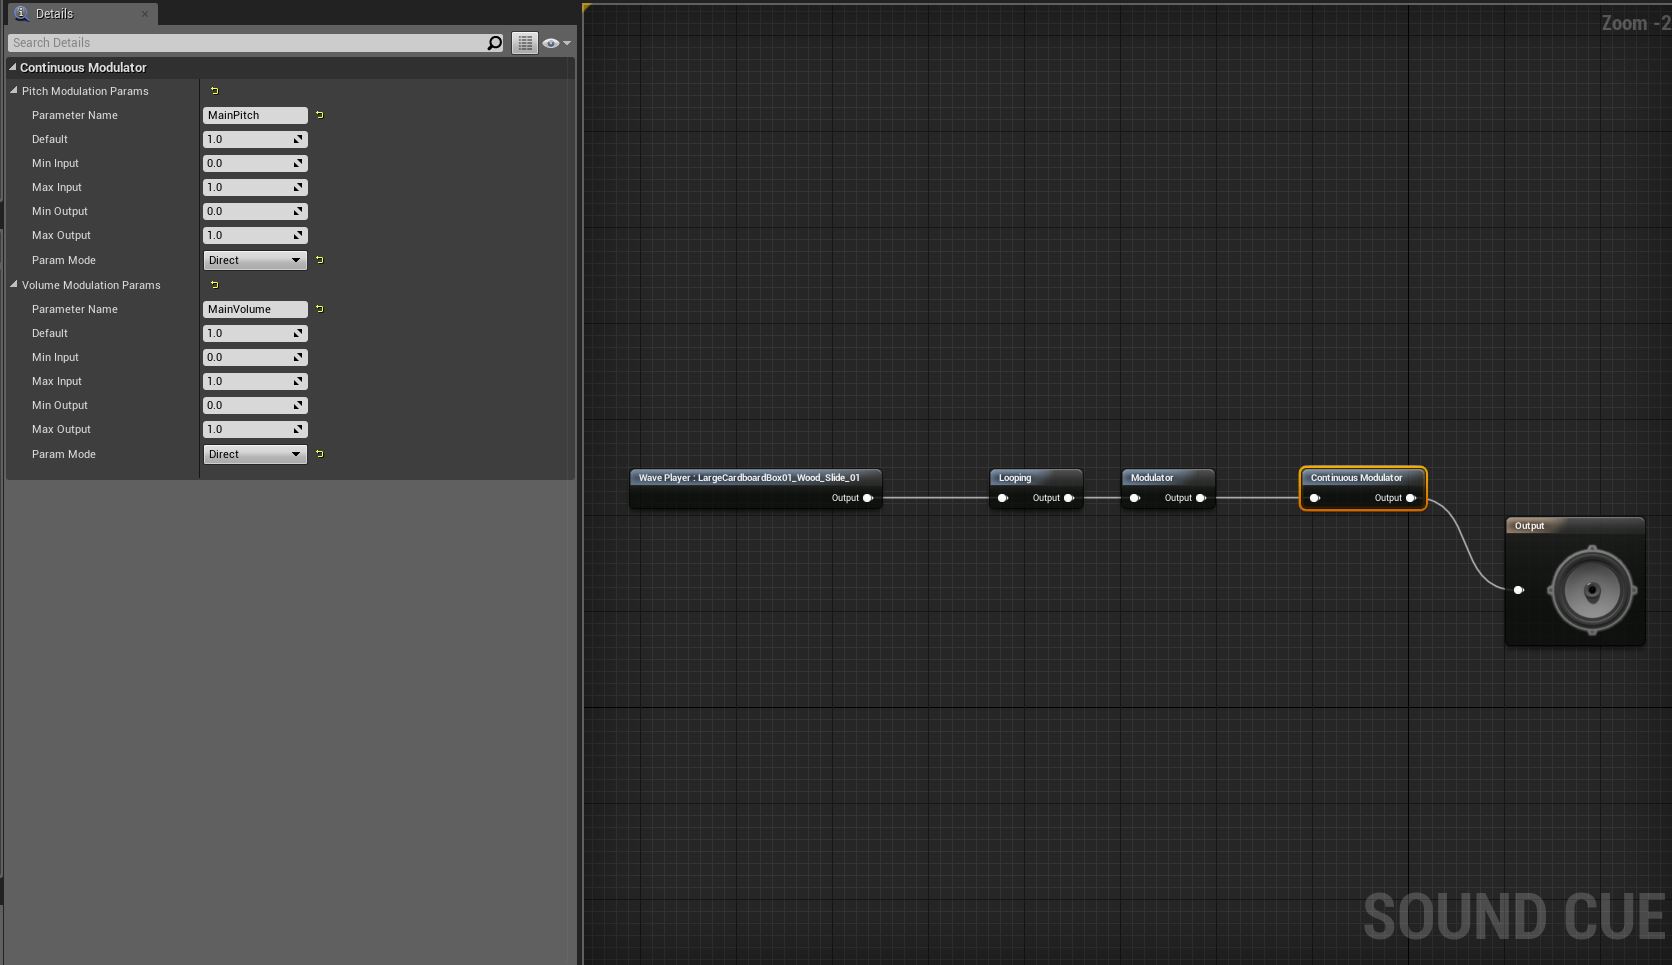Open the property matrix grid icon

525,43
